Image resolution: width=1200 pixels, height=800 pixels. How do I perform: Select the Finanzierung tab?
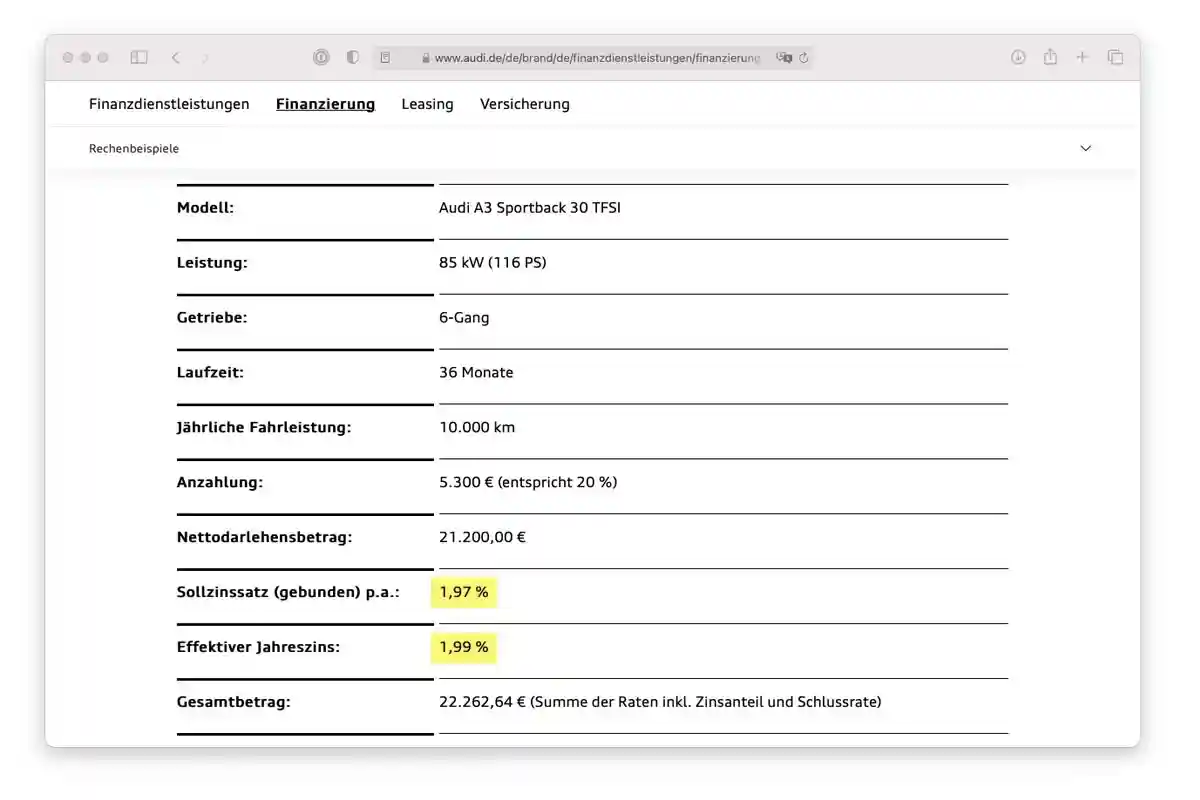click(x=325, y=104)
